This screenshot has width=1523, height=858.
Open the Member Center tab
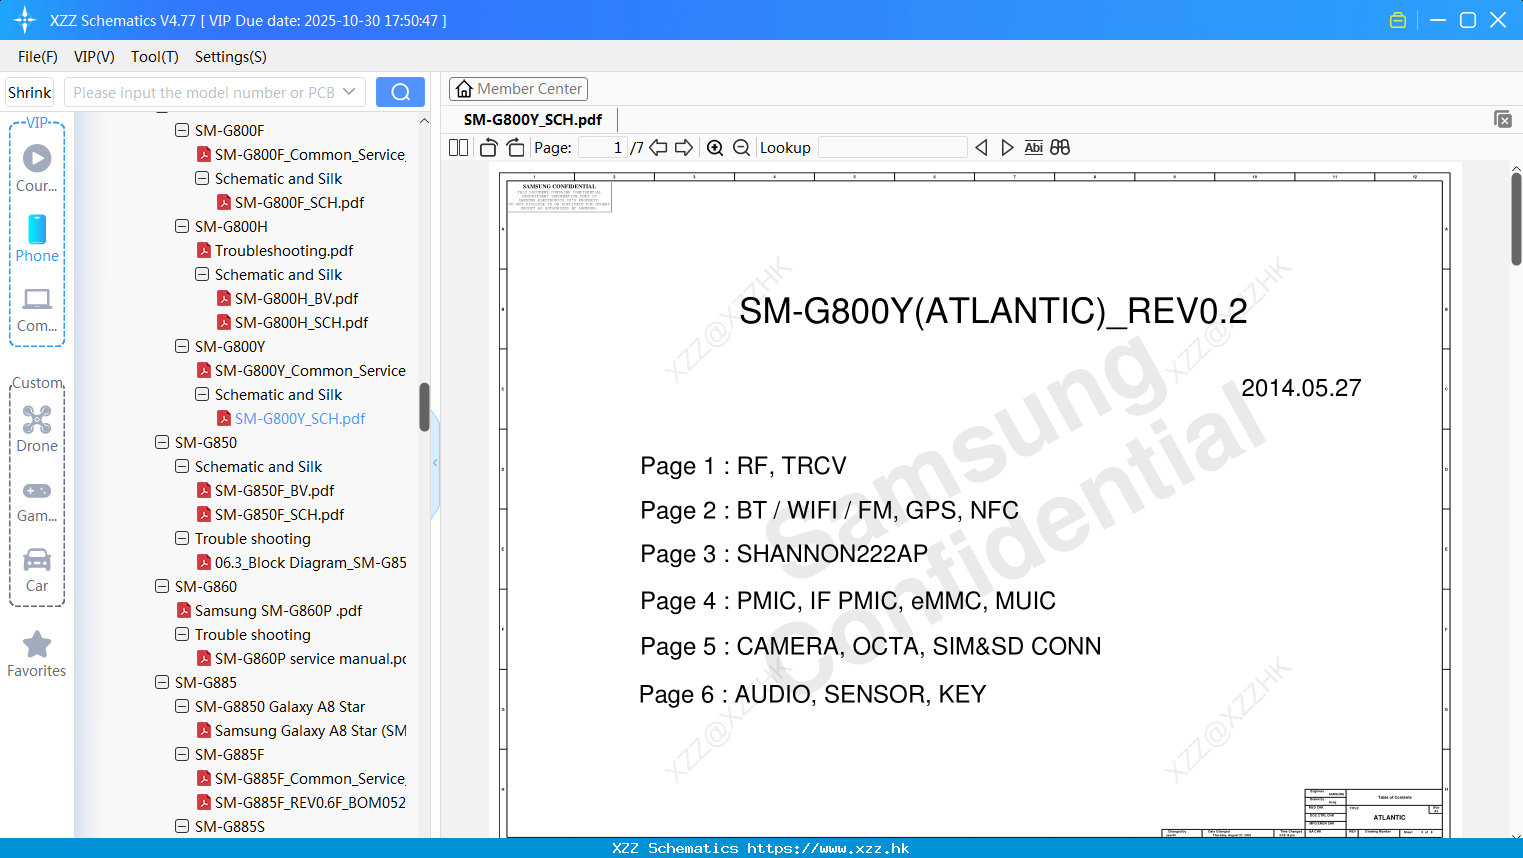pos(518,89)
